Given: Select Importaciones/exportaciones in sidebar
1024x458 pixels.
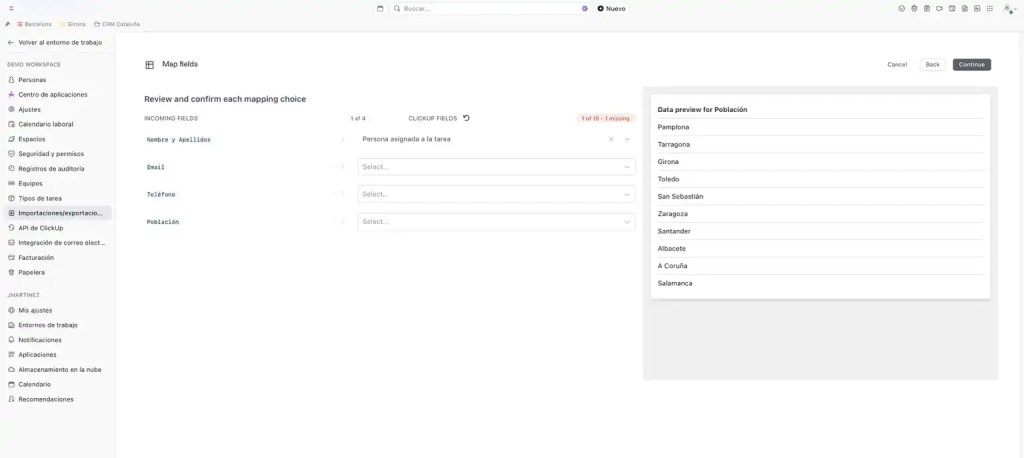Looking at the screenshot, I should pos(57,213).
